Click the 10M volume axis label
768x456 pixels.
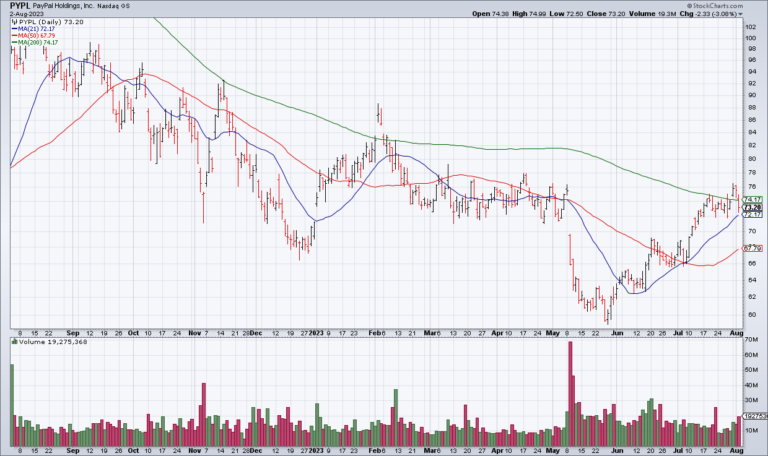[751, 431]
